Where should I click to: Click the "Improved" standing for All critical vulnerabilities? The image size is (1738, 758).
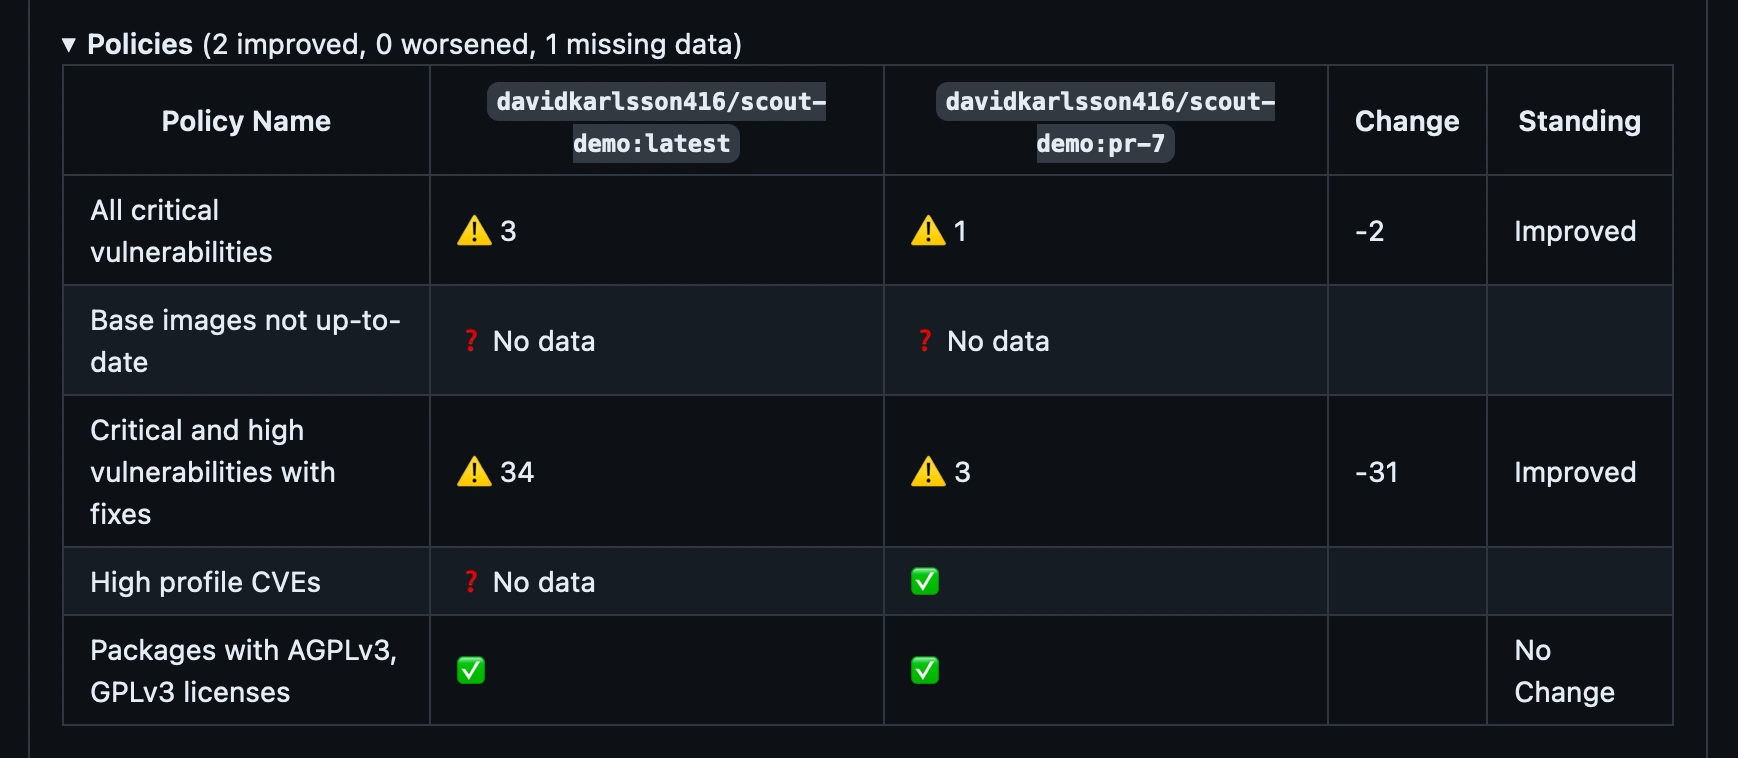[x=1575, y=231]
